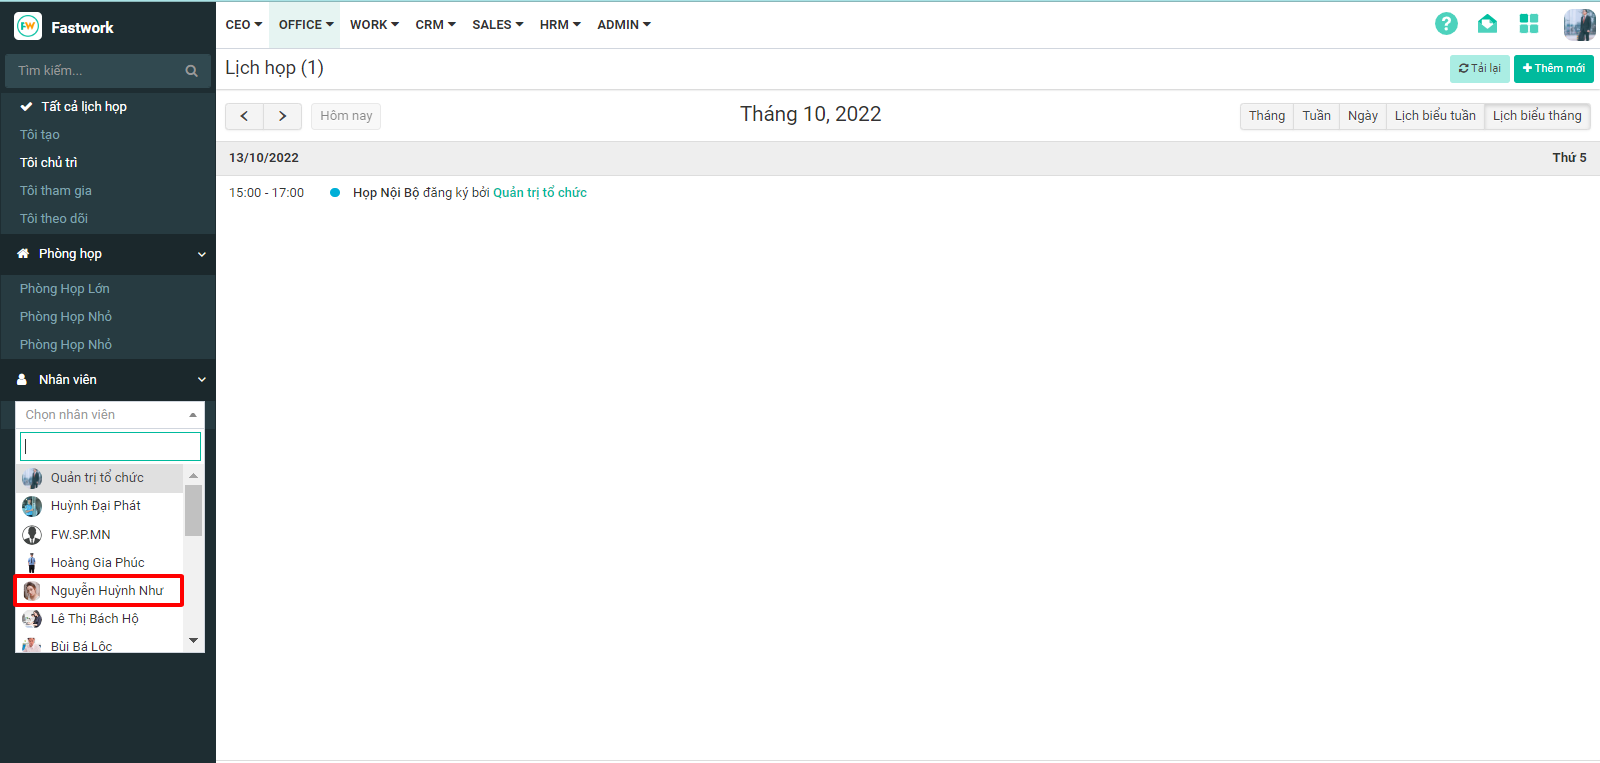Go to previous month arrow
This screenshot has width=1600, height=763.
click(244, 116)
